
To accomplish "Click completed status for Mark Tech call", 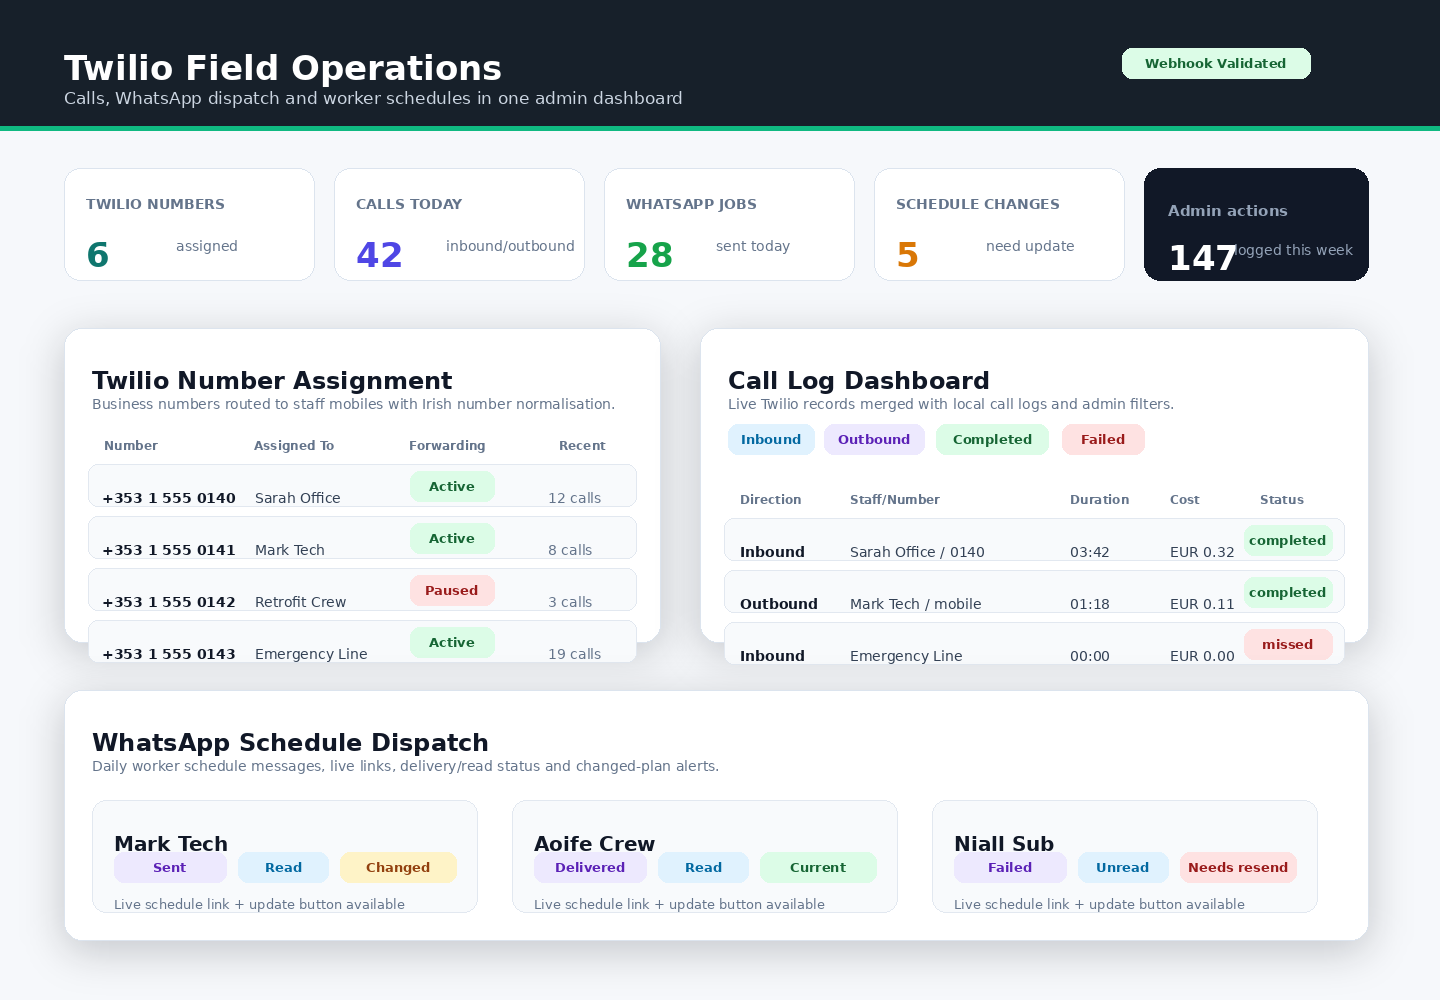I will (x=1288, y=592).
